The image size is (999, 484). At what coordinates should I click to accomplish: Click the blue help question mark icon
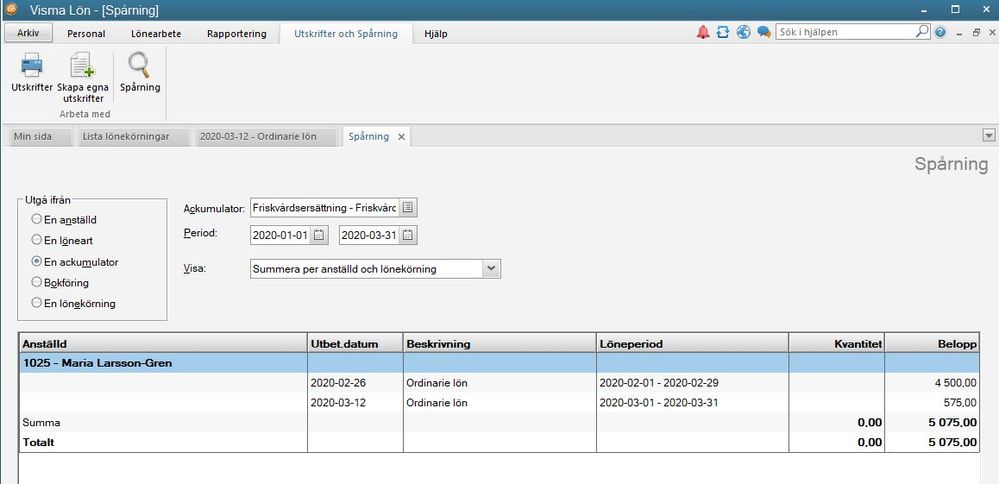pyautogui.click(x=940, y=33)
